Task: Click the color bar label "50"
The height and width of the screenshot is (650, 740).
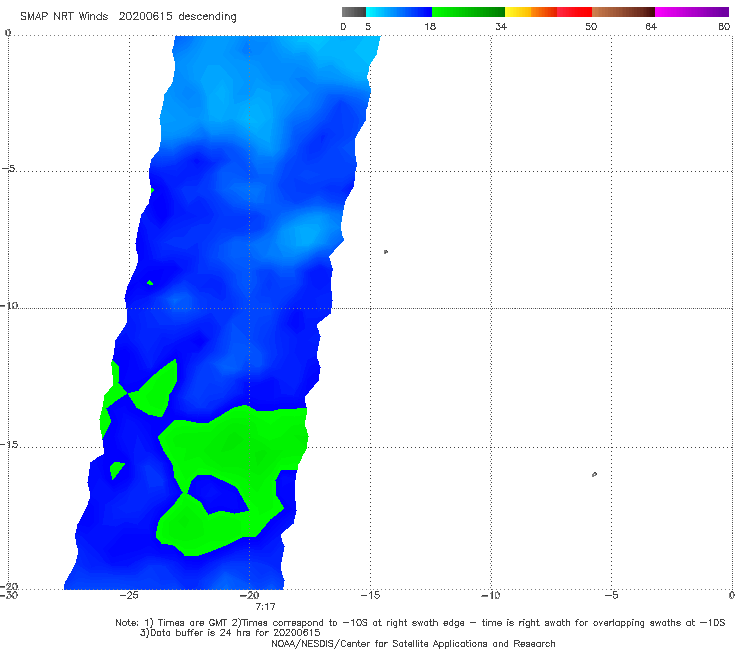Action: coord(591,27)
